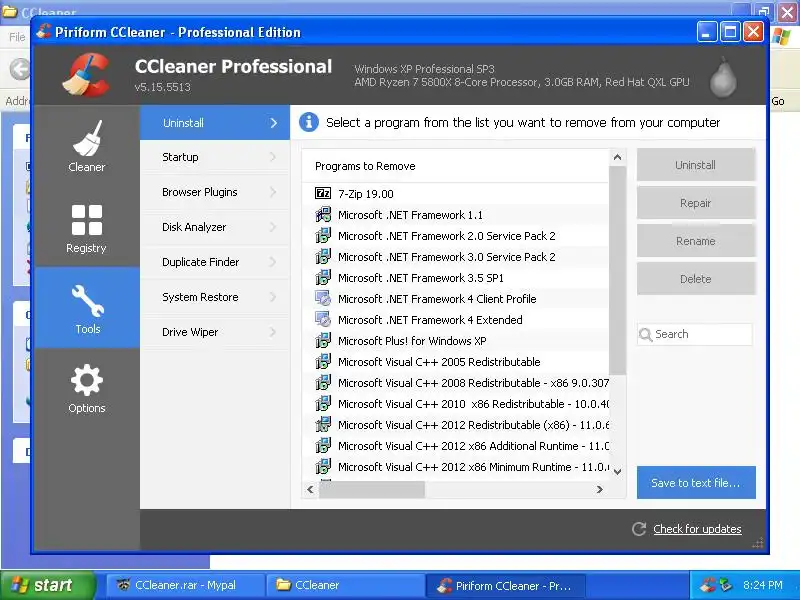The width and height of the screenshot is (800, 600).
Task: Select the Tools wrench icon
Action: pos(88,301)
